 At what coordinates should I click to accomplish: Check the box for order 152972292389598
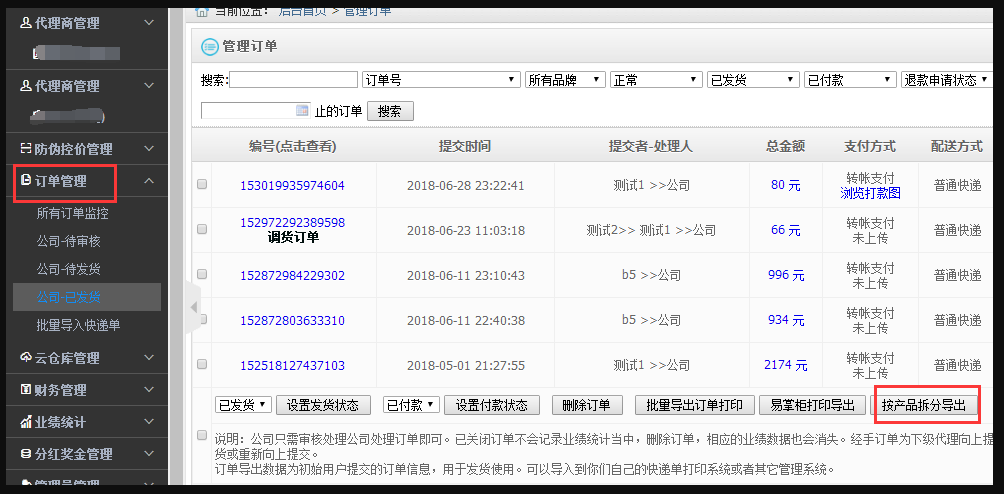[x=202, y=228]
